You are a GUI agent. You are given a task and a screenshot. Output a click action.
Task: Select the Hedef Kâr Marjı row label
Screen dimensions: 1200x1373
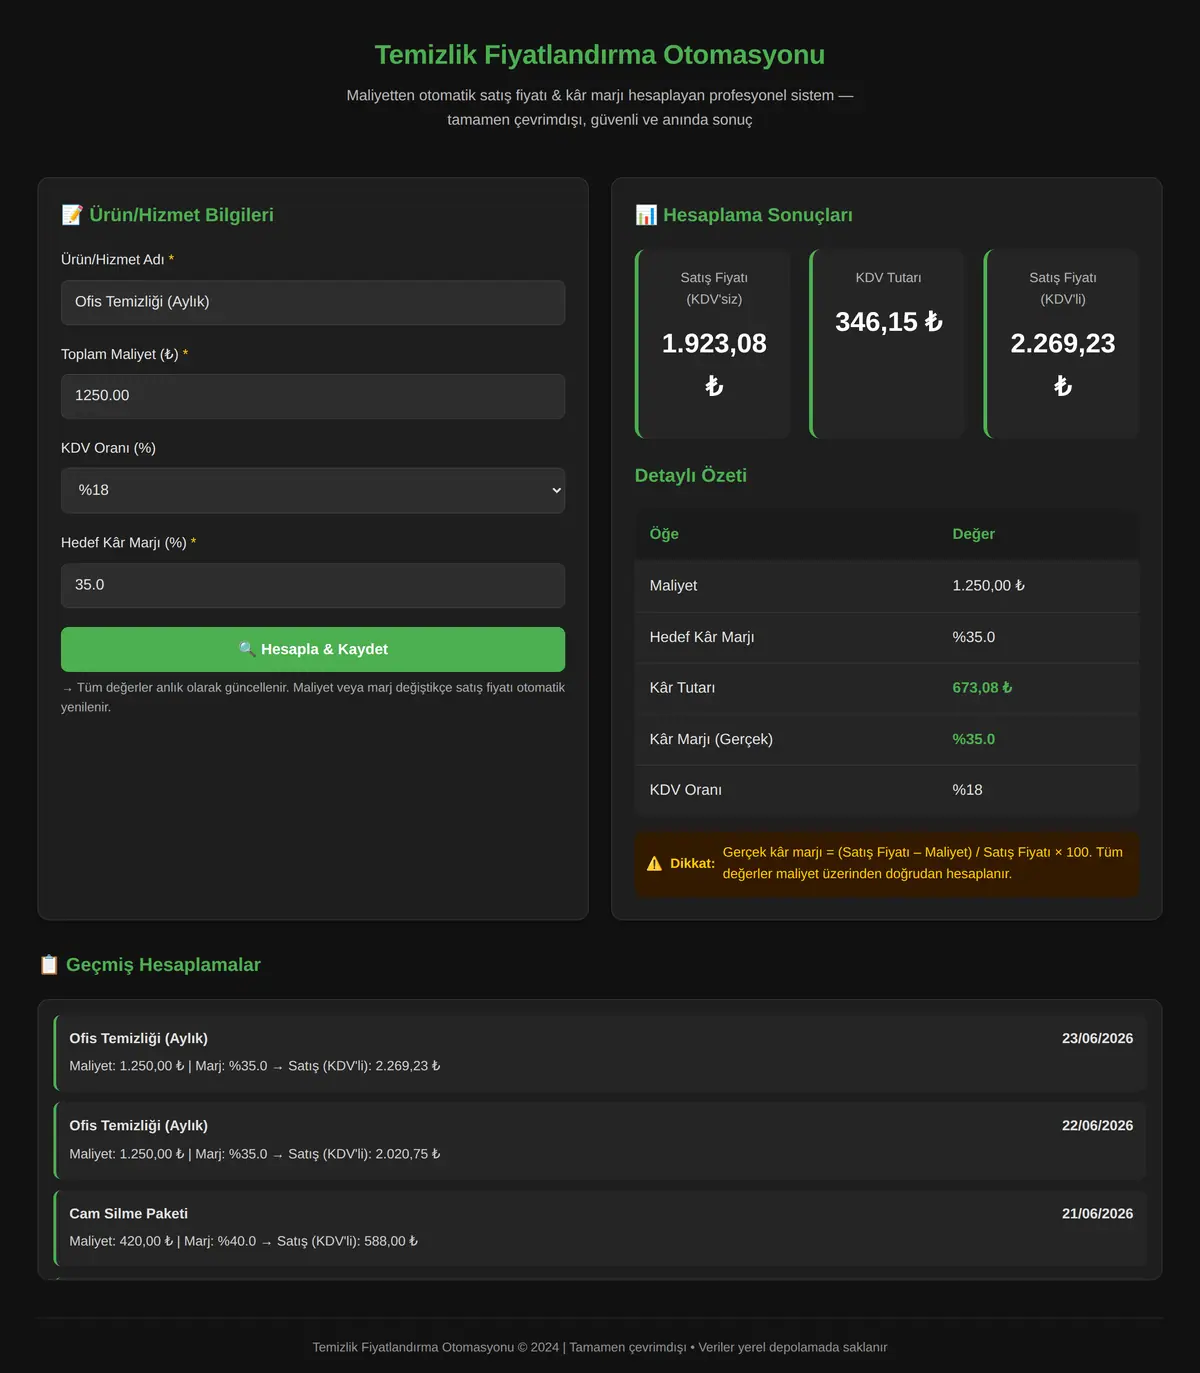(702, 637)
